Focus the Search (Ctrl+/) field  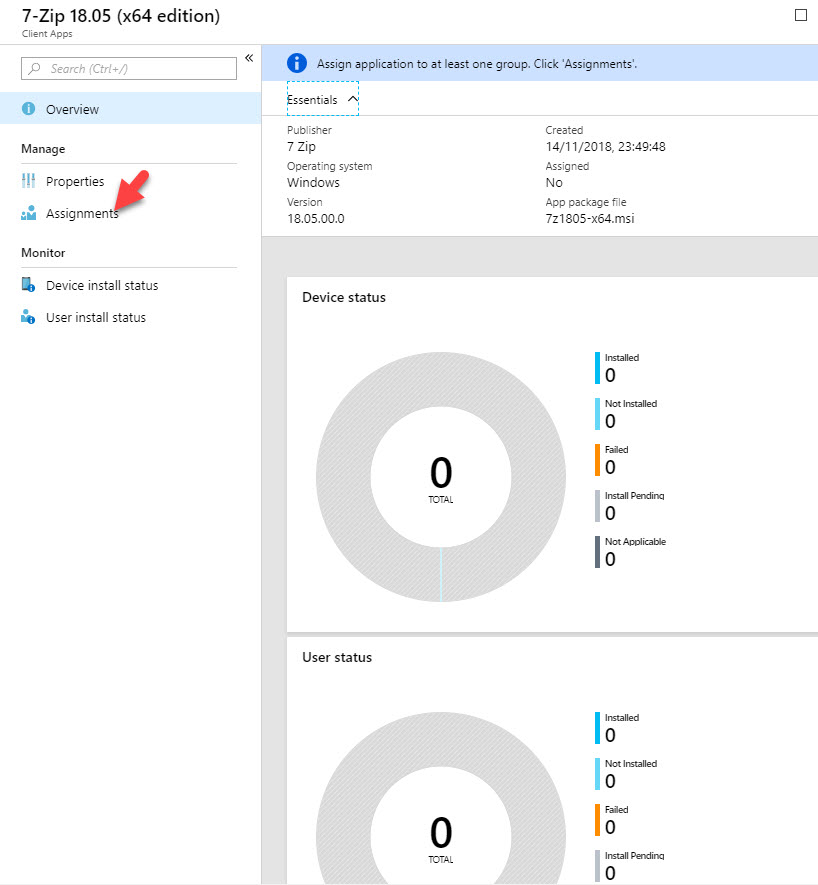pyautogui.click(x=129, y=68)
